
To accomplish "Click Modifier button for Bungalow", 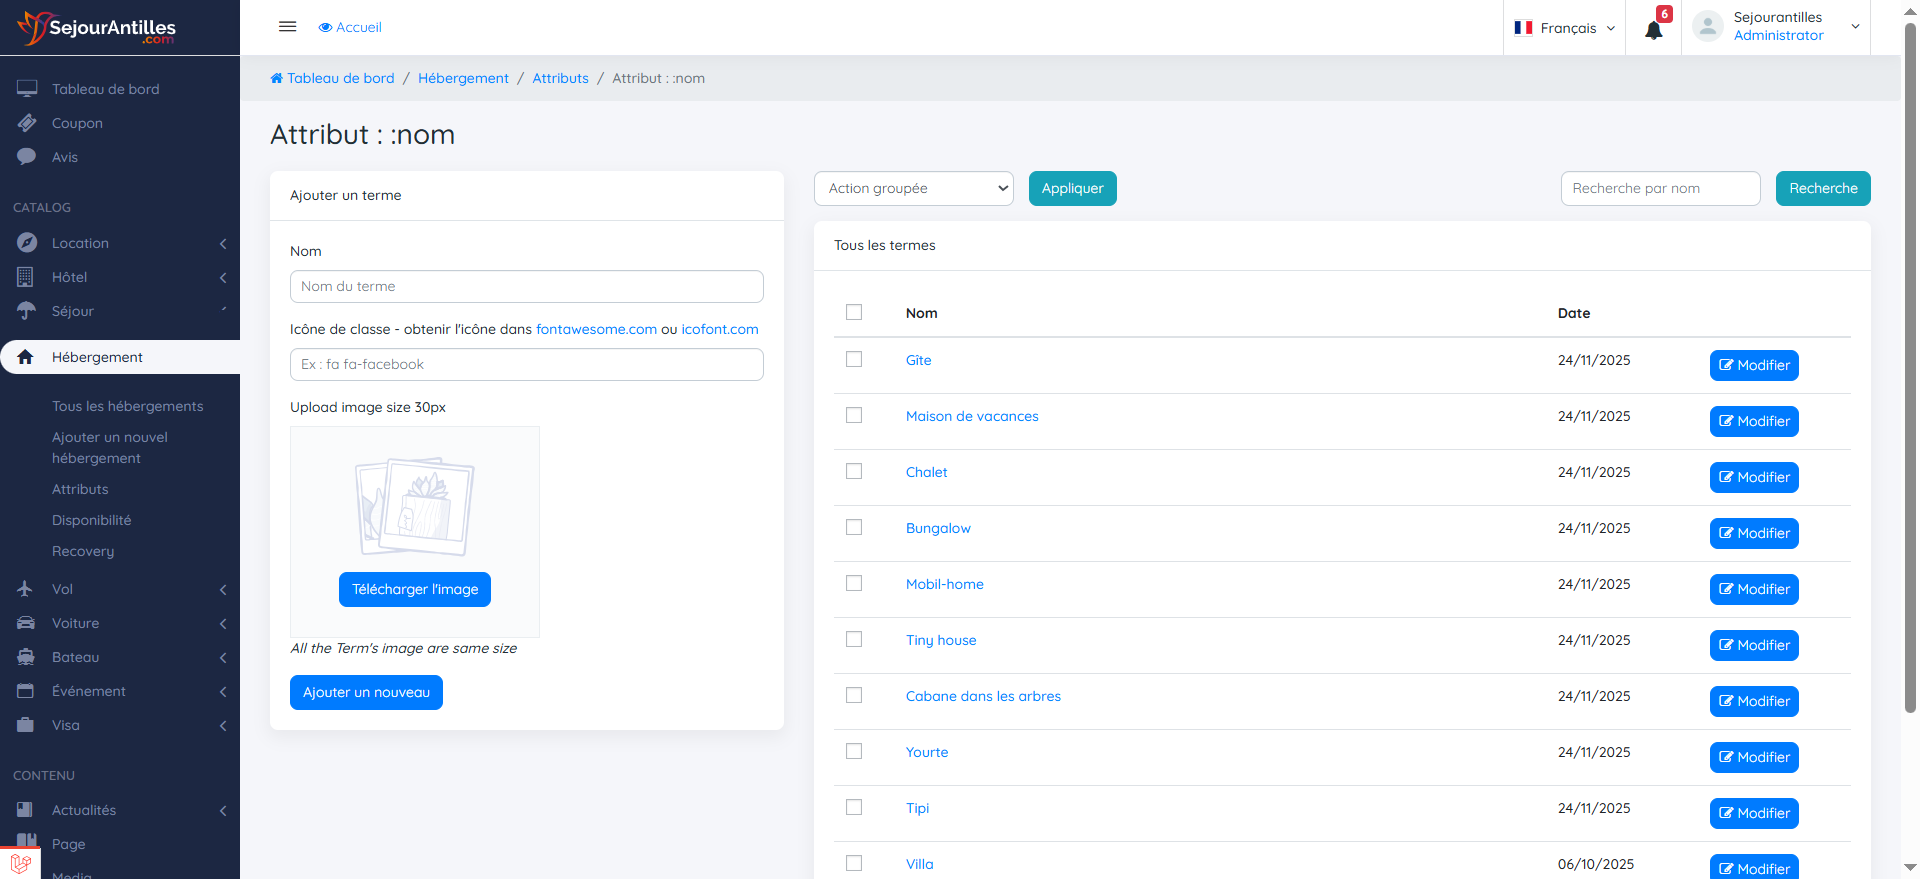I will coord(1754,533).
